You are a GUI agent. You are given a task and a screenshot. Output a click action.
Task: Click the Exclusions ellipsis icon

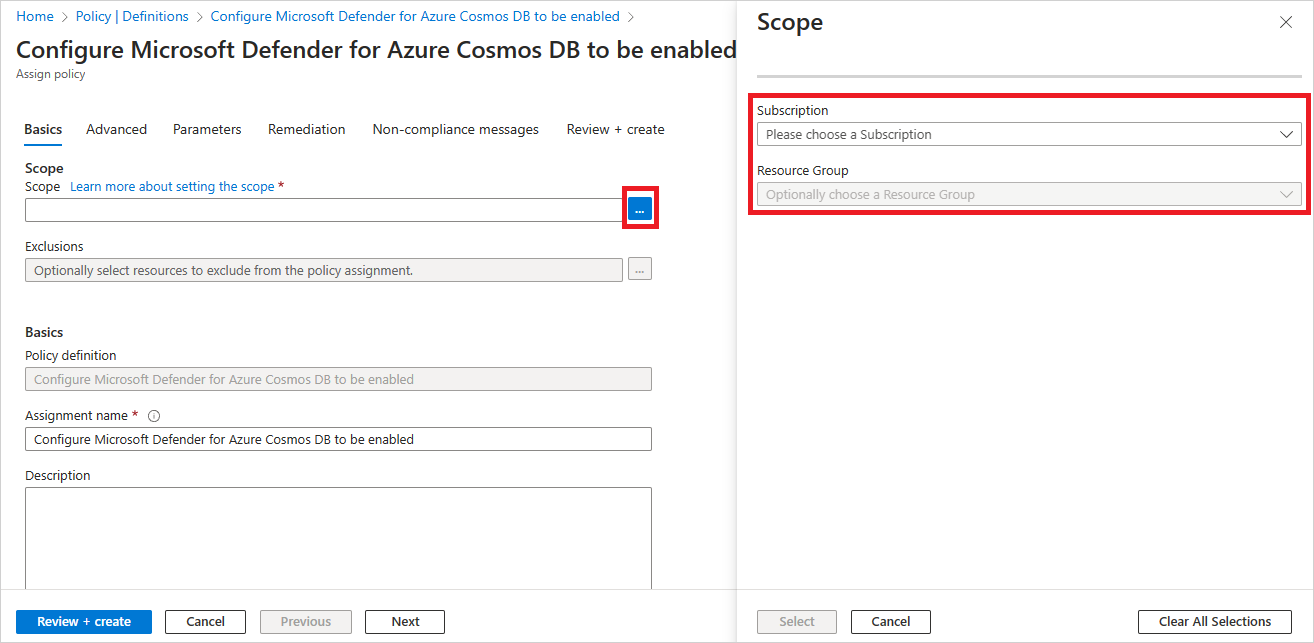639,268
